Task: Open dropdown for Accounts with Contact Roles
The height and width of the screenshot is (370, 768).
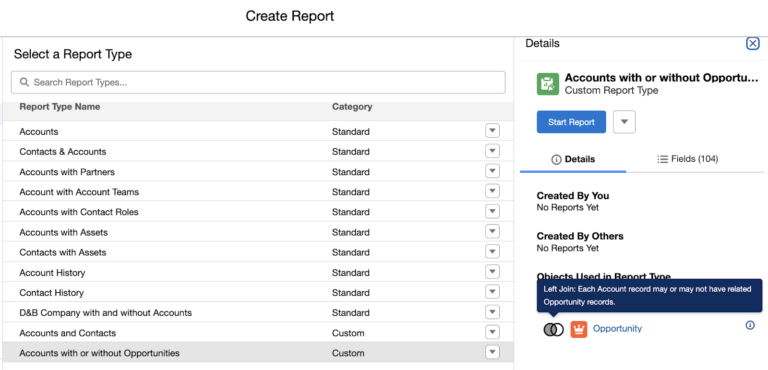Action: point(492,212)
